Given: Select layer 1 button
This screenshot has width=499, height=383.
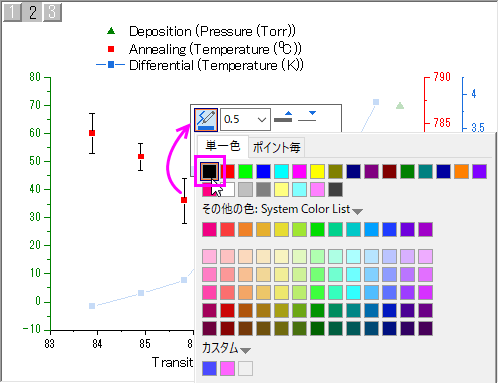Looking at the screenshot, I should pos(12,12).
